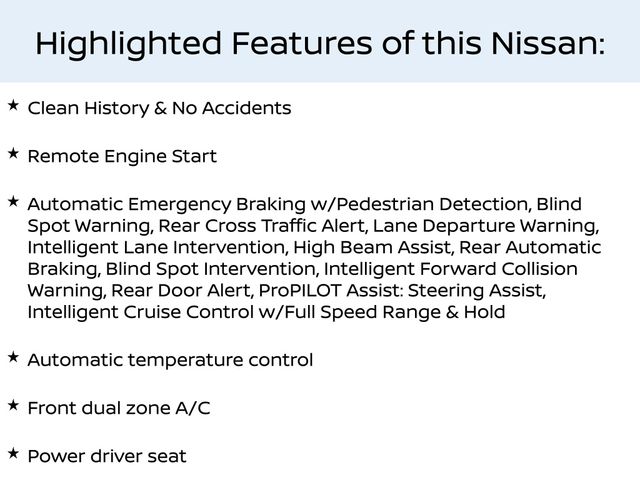Select the Front dual zone A/C text
The image size is (640, 480).
click(119, 408)
